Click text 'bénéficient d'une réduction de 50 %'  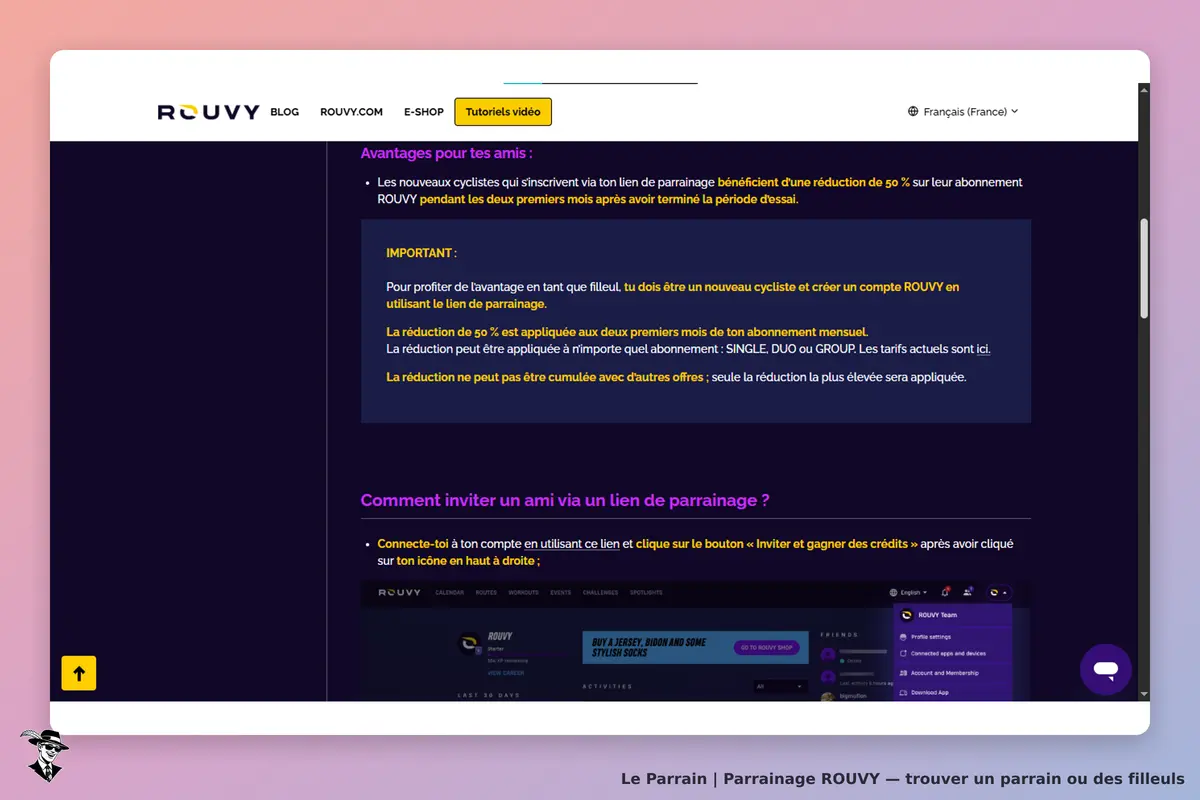pos(814,182)
